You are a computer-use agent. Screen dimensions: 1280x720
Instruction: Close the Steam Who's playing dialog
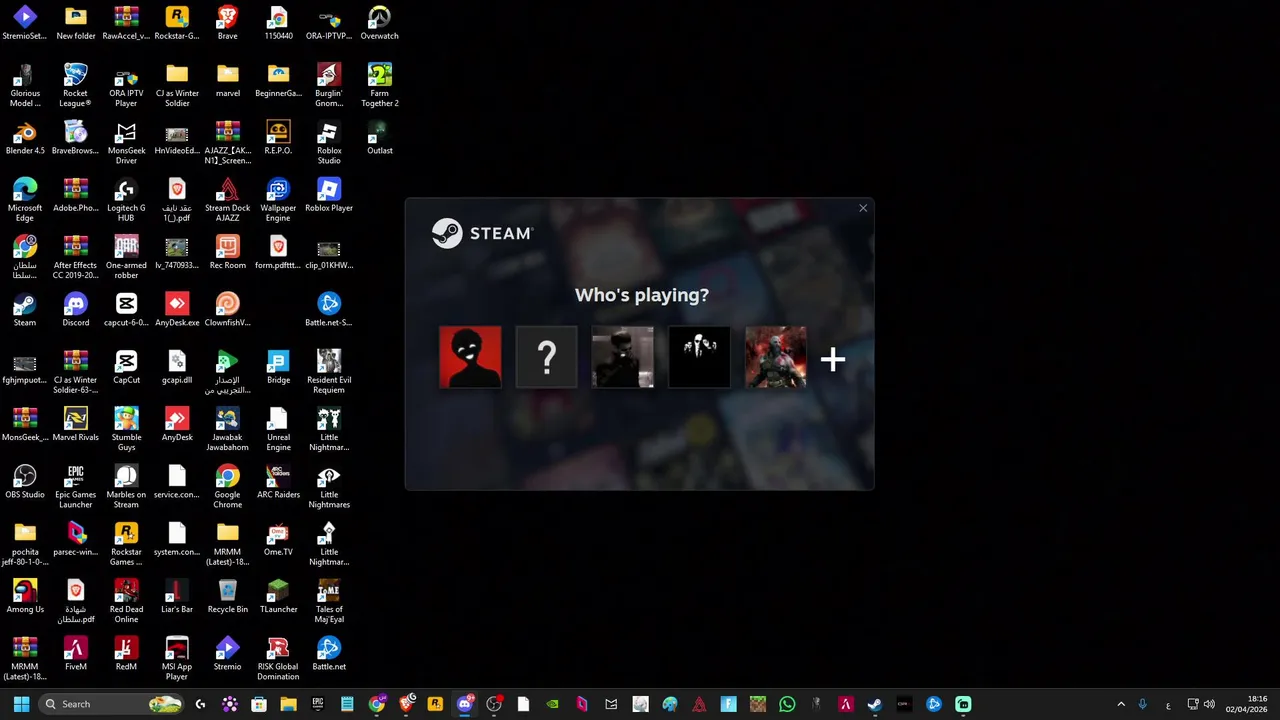[x=863, y=208]
